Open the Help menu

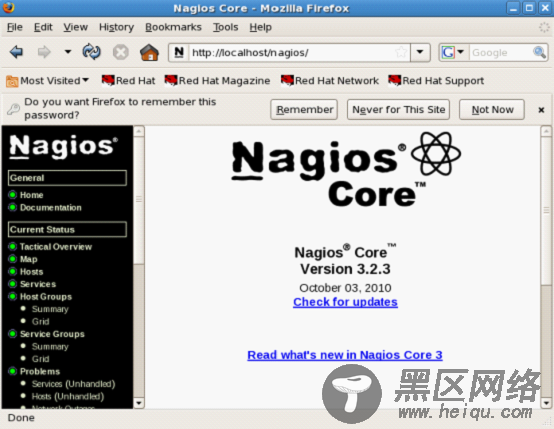click(260, 27)
